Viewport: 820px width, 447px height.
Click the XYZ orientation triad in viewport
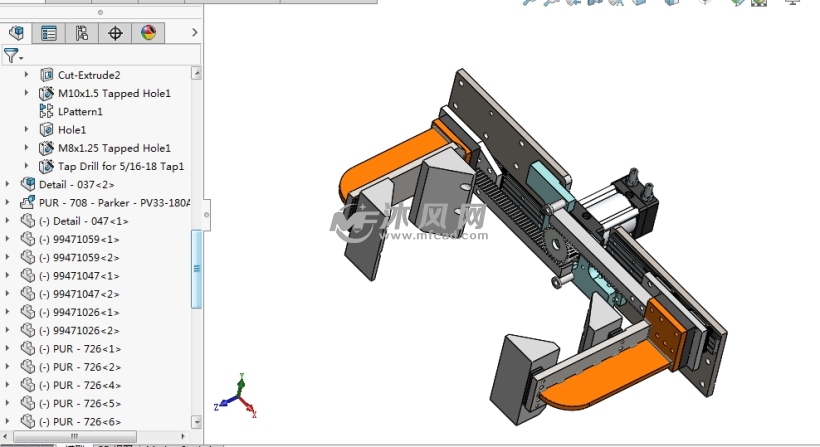238,396
